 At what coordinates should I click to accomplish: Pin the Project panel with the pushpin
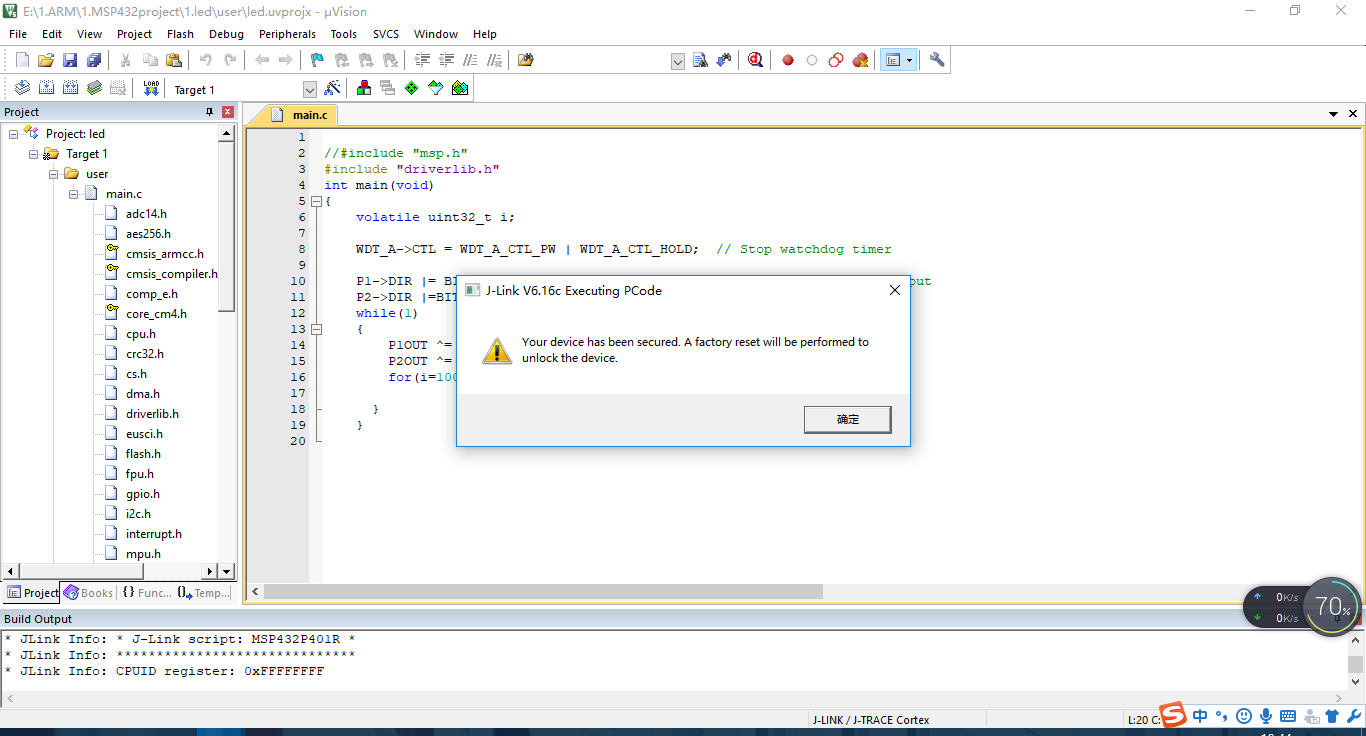[x=210, y=112]
